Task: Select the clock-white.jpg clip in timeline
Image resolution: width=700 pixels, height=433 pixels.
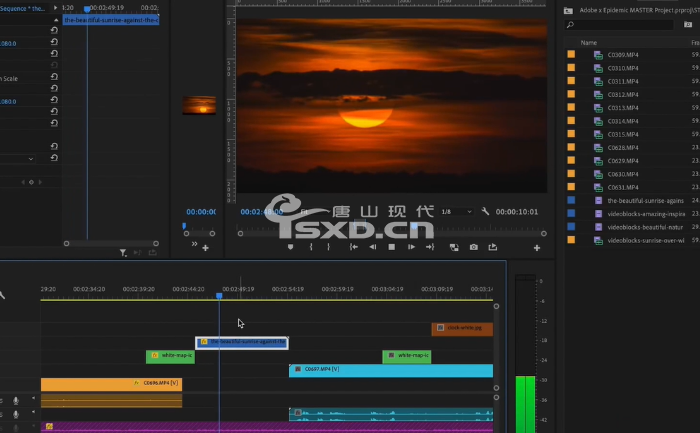Action: coord(462,329)
